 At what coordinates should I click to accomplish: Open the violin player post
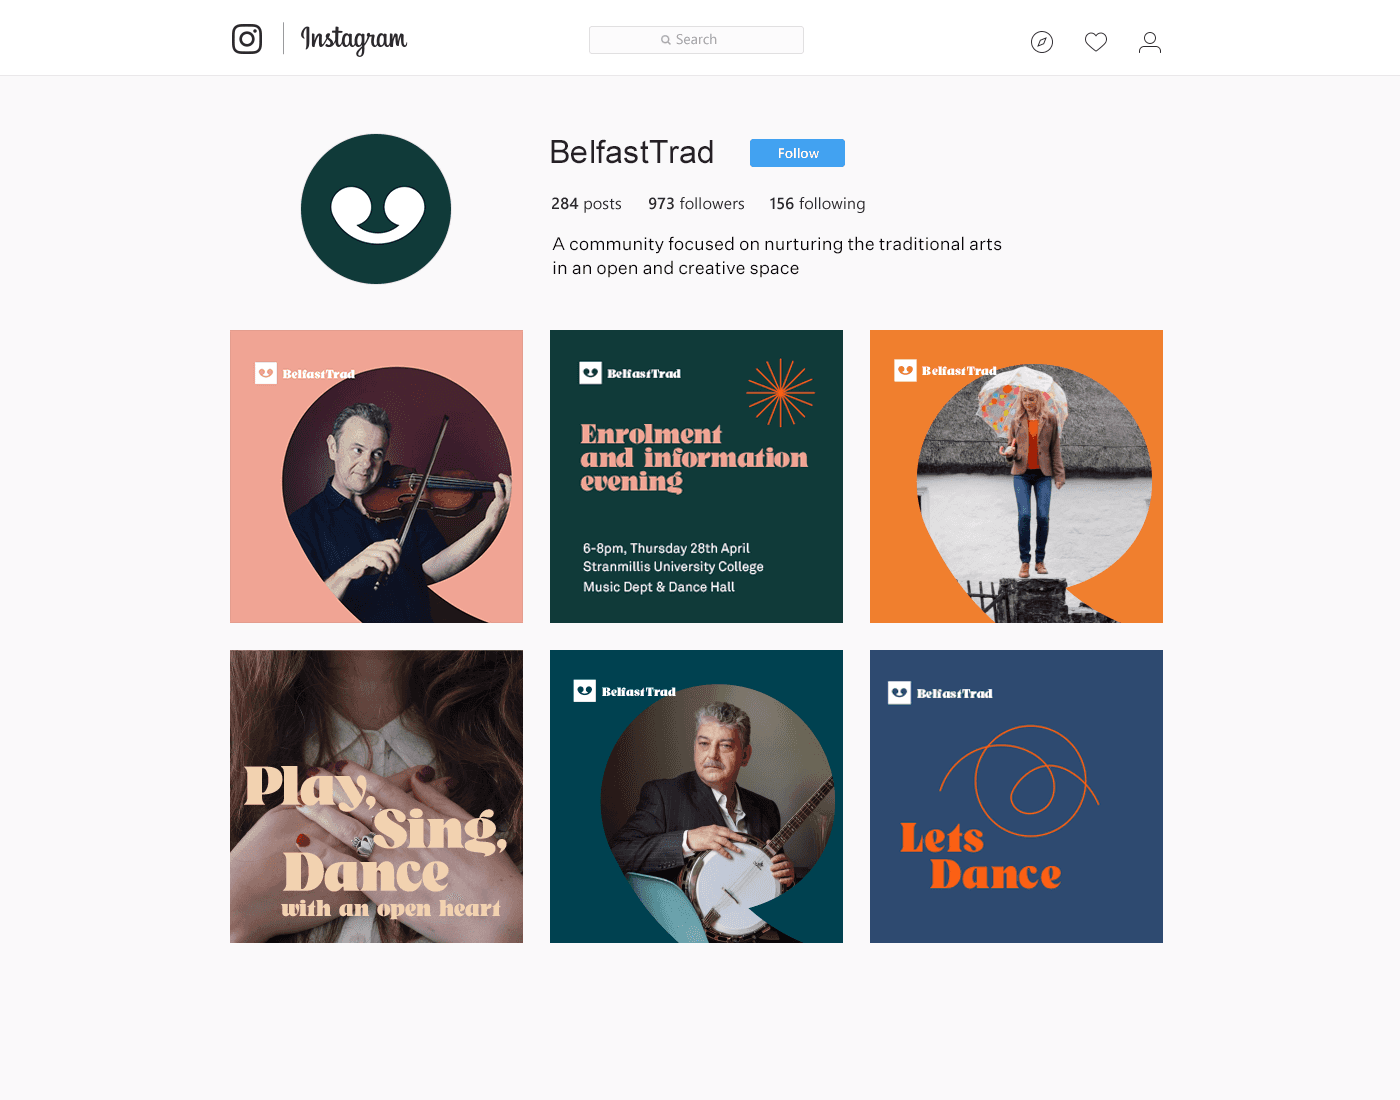click(376, 476)
